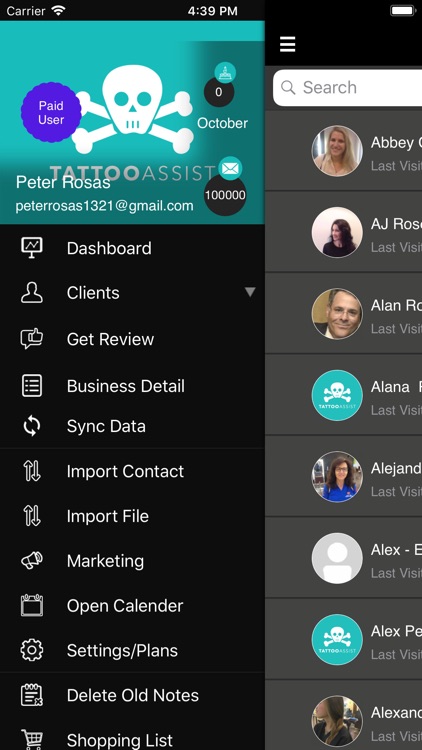This screenshot has width=422, height=750.
Task: Tap the 100000 message count circle
Action: (x=225, y=195)
